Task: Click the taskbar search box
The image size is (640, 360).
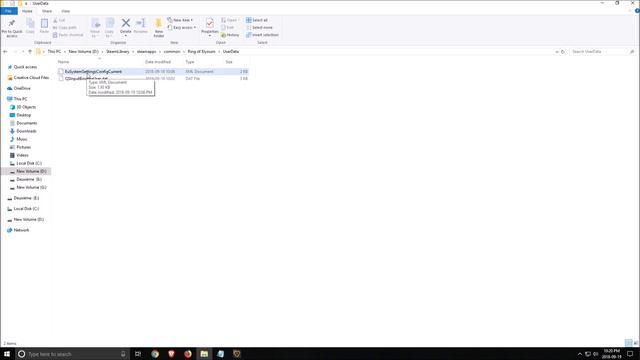Action: (x=72, y=354)
